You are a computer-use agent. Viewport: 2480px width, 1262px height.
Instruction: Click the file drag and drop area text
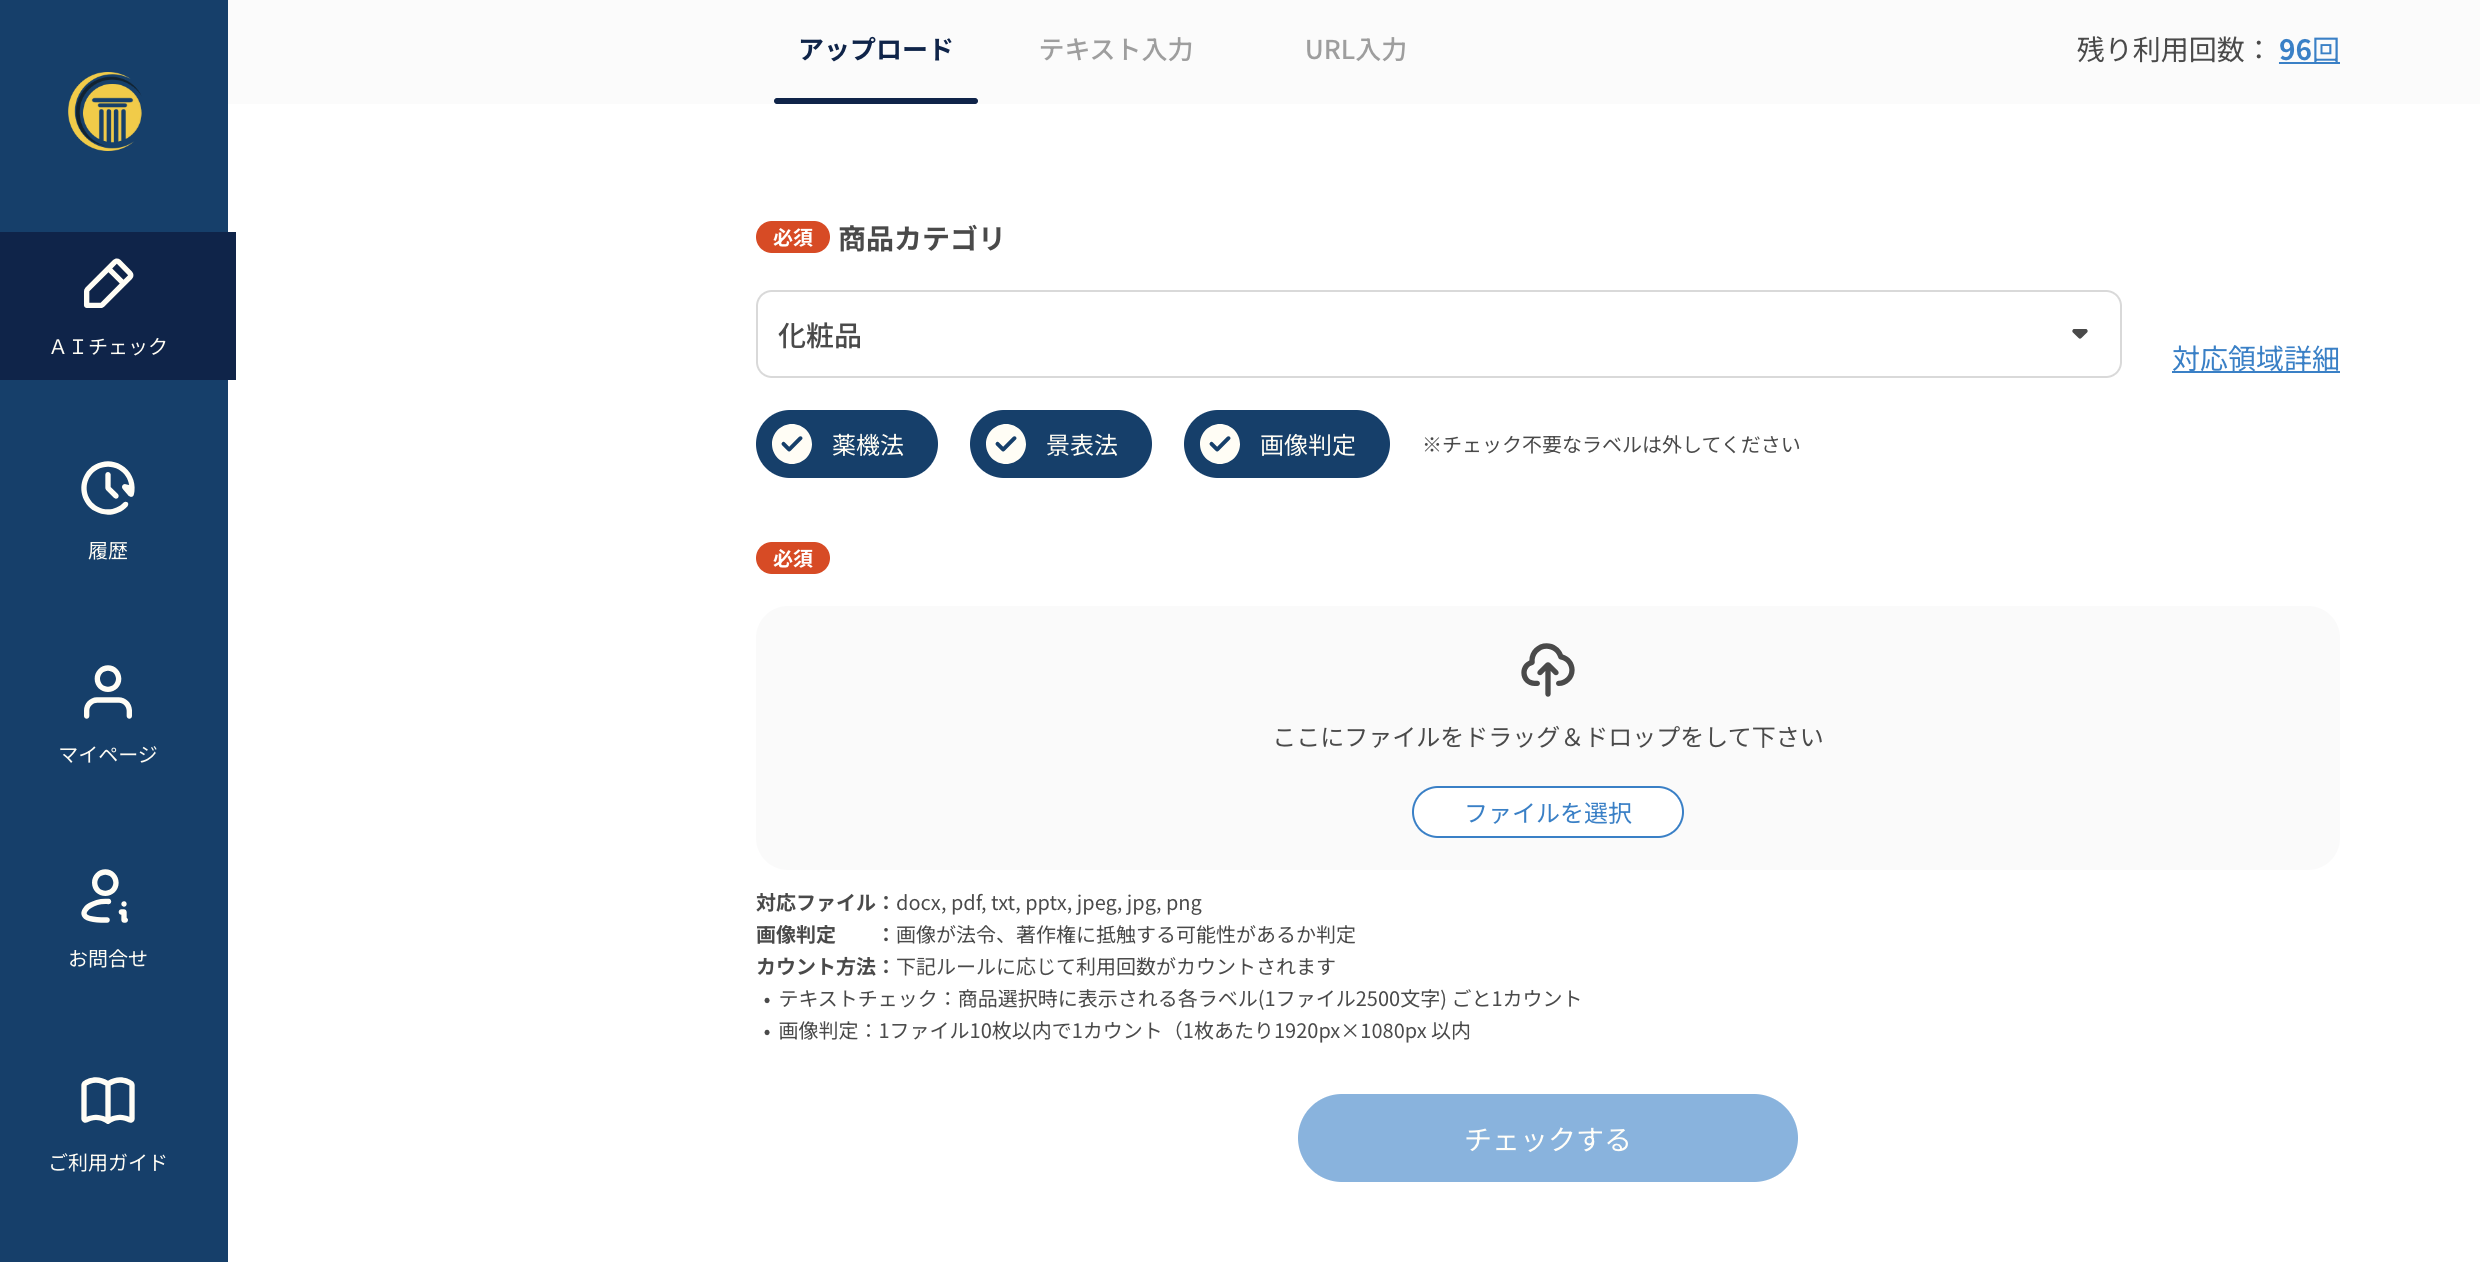(x=1548, y=737)
